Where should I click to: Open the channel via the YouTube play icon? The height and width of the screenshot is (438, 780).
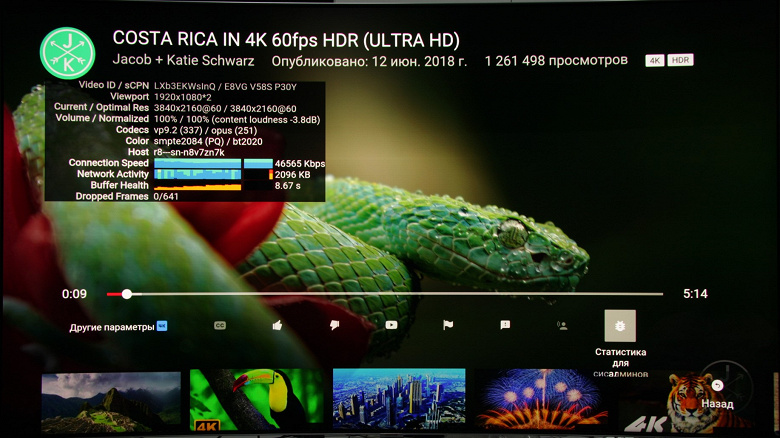click(391, 325)
